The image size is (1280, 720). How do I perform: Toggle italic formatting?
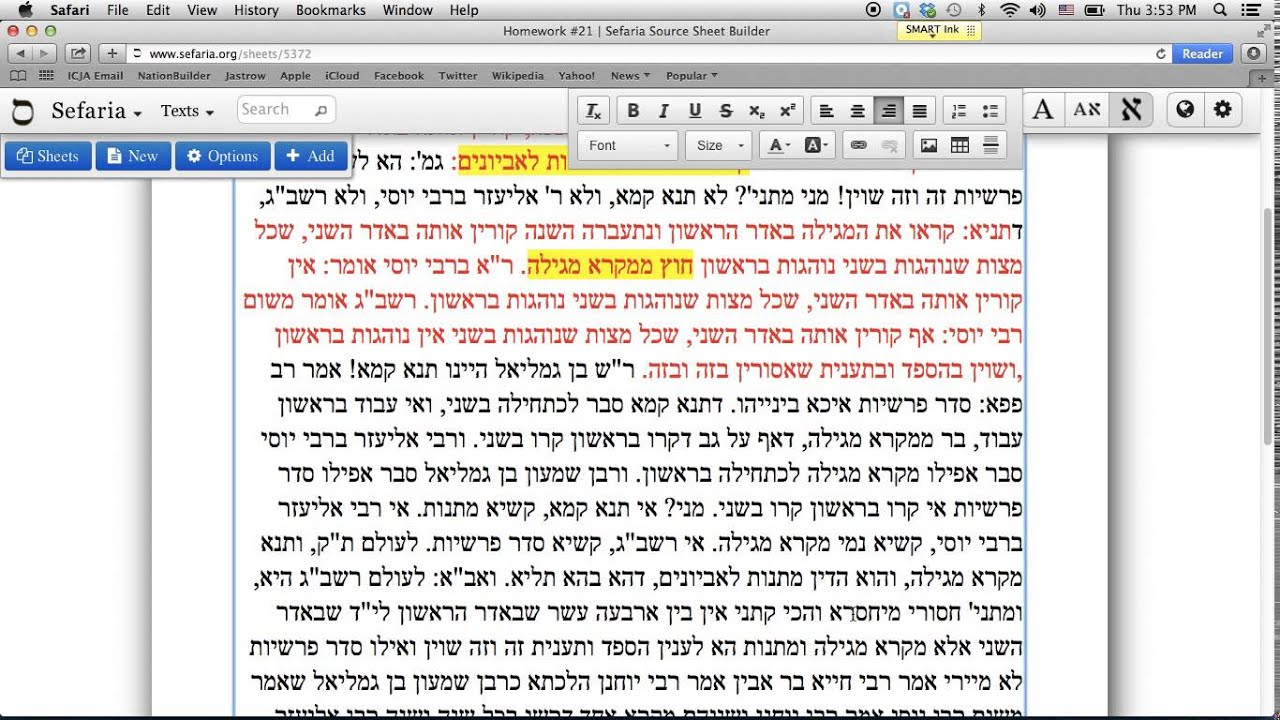coord(663,111)
